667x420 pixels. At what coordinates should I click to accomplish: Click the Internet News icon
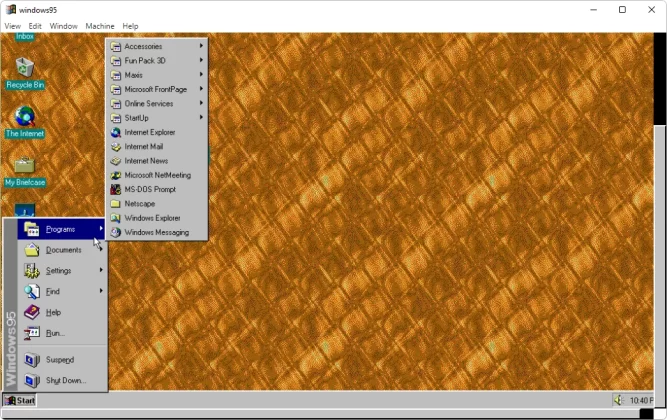(x=116, y=161)
